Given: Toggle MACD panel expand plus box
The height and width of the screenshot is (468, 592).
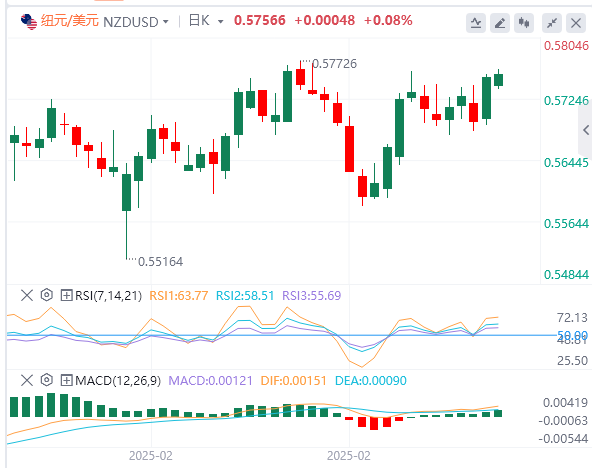Looking at the screenshot, I should (x=66, y=380).
